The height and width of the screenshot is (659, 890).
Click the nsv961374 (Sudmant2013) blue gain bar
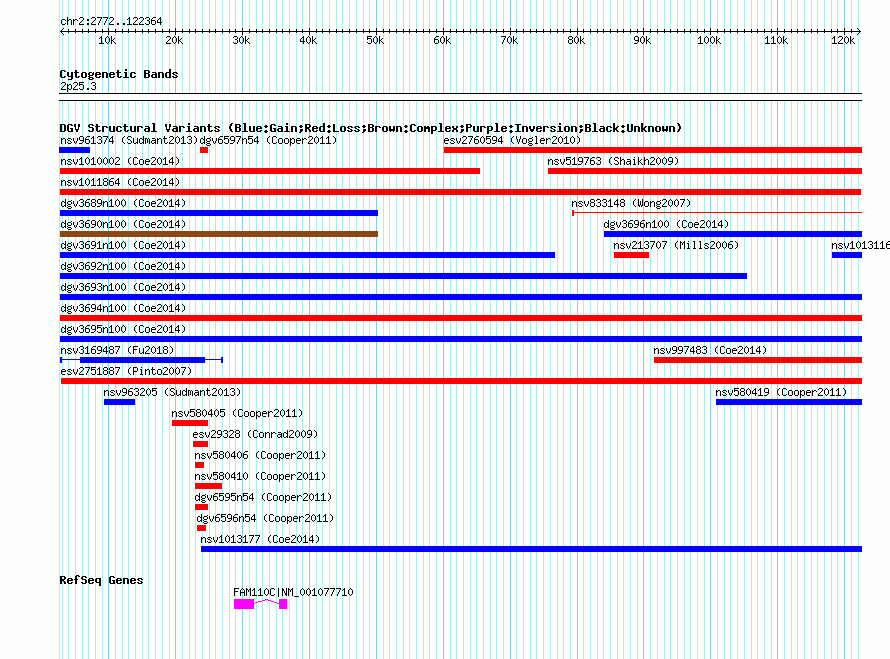[x=74, y=150]
